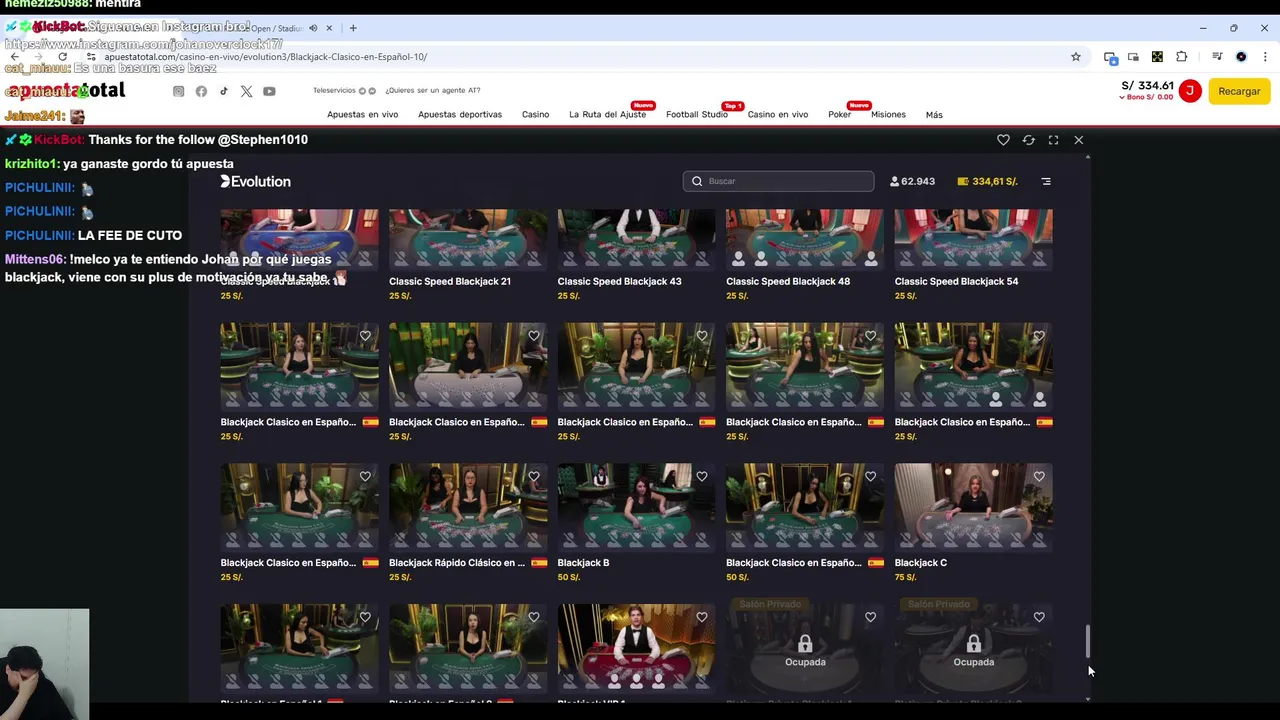The image size is (1280, 720).
Task: Select Football Studio in the nav bar
Action: coord(697,114)
